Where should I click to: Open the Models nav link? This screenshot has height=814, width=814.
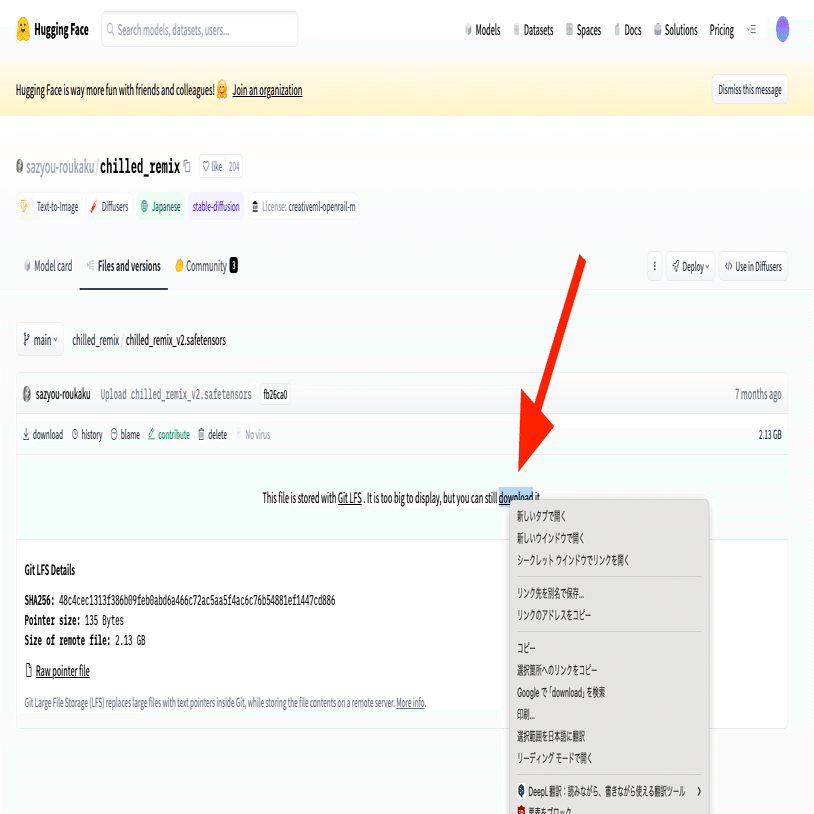tap(482, 30)
